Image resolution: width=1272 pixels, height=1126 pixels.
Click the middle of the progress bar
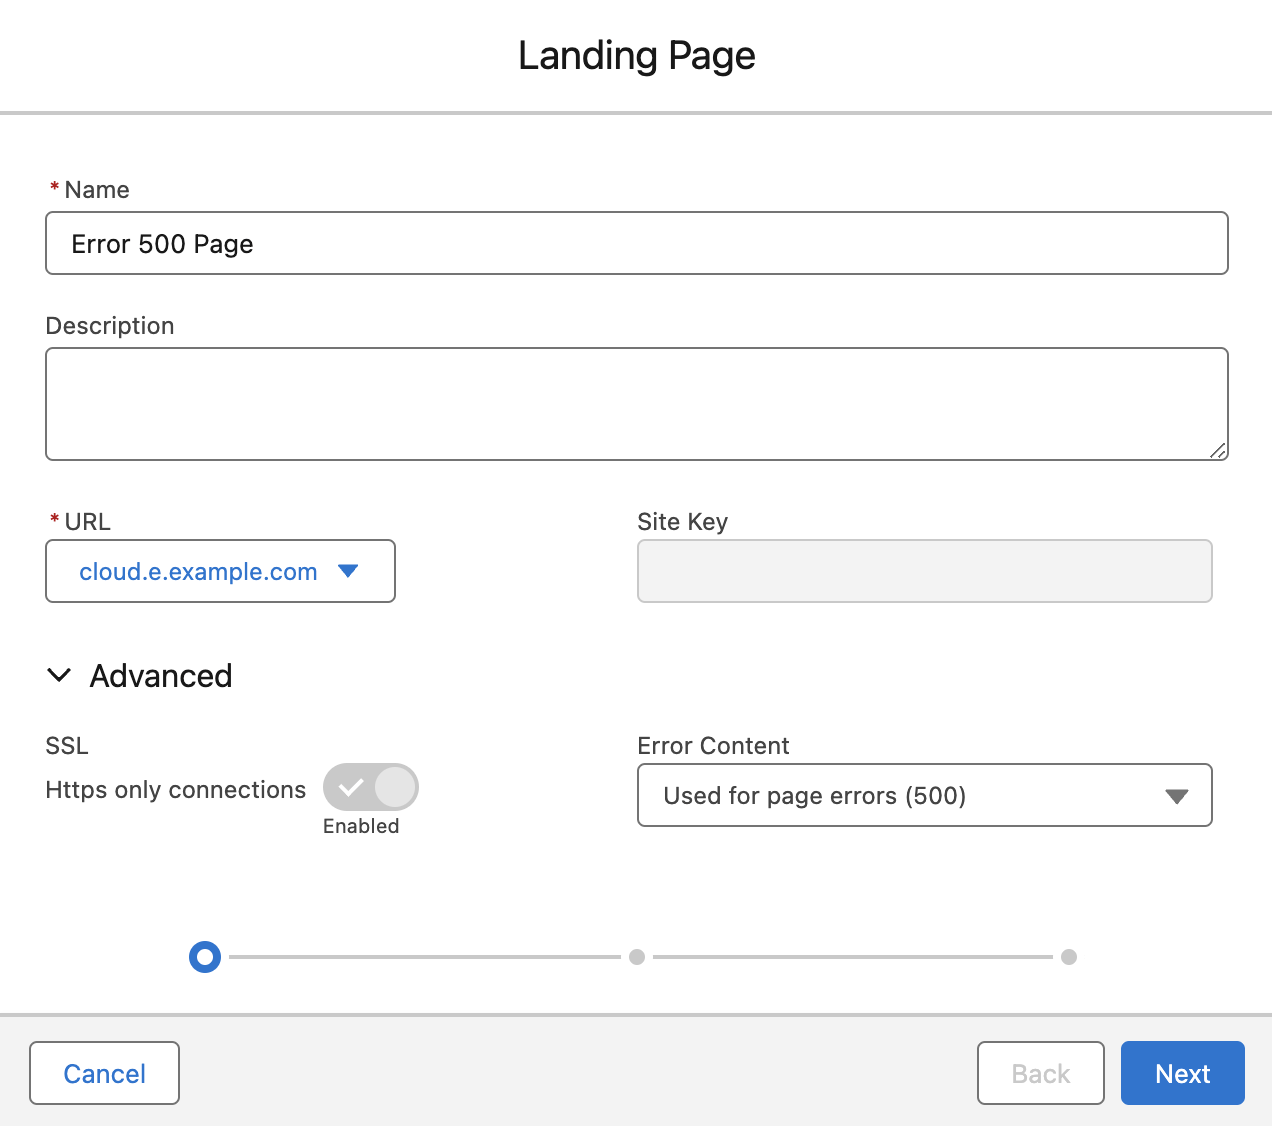[636, 957]
